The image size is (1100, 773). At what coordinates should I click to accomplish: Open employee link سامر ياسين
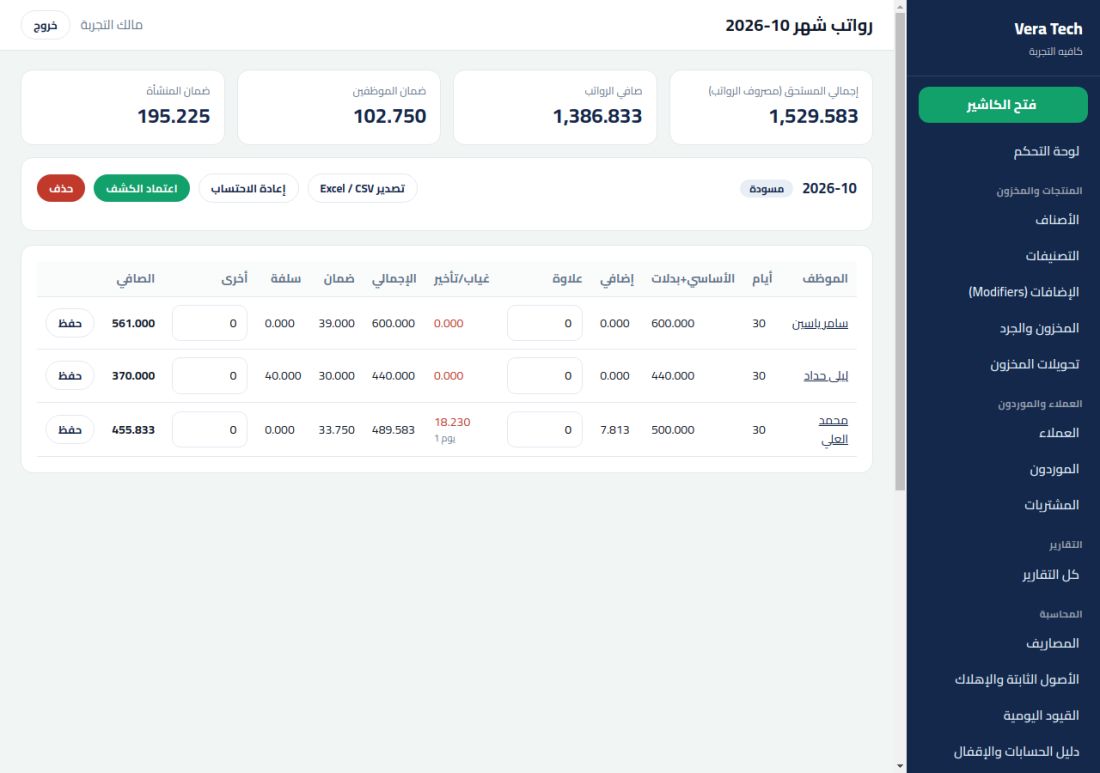pos(820,323)
